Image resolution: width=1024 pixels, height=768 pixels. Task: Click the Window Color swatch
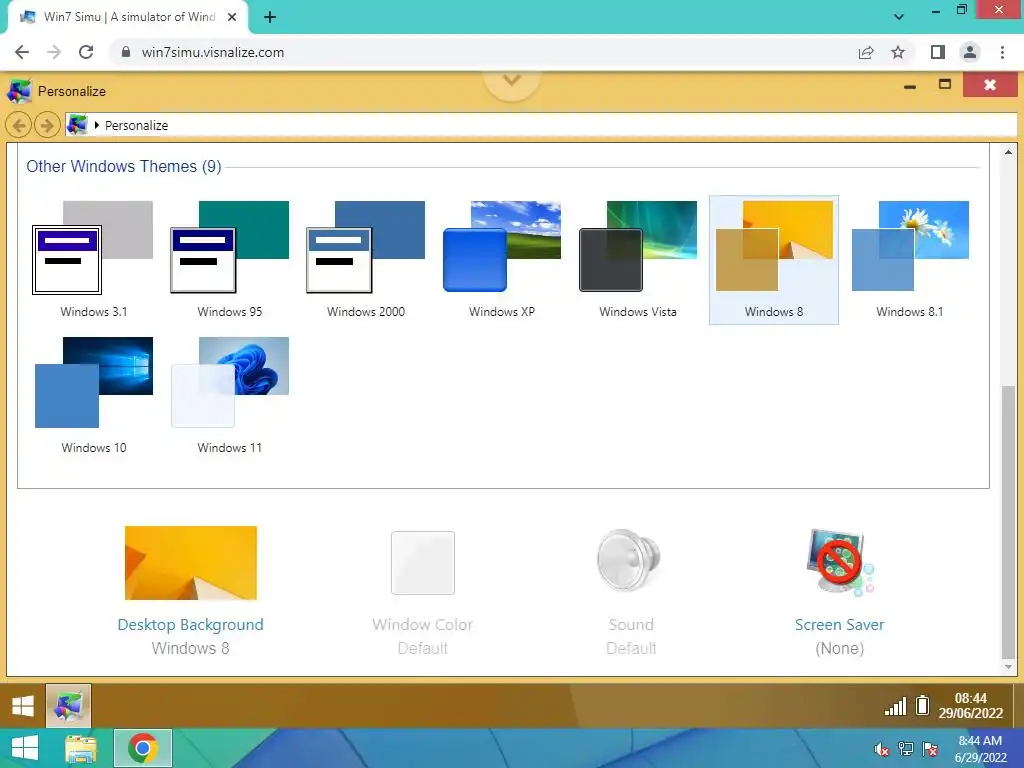[423, 563]
